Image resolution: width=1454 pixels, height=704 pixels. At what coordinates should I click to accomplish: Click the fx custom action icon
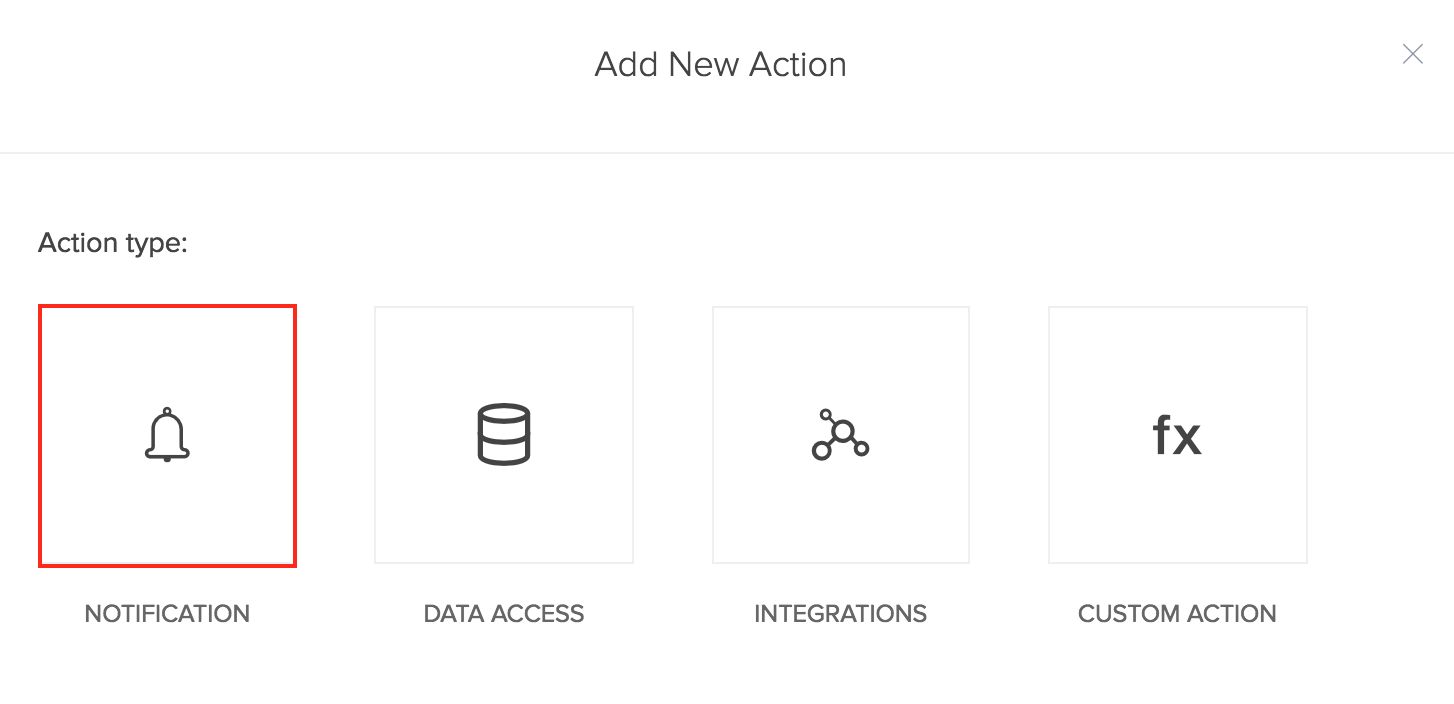[x=1177, y=436]
